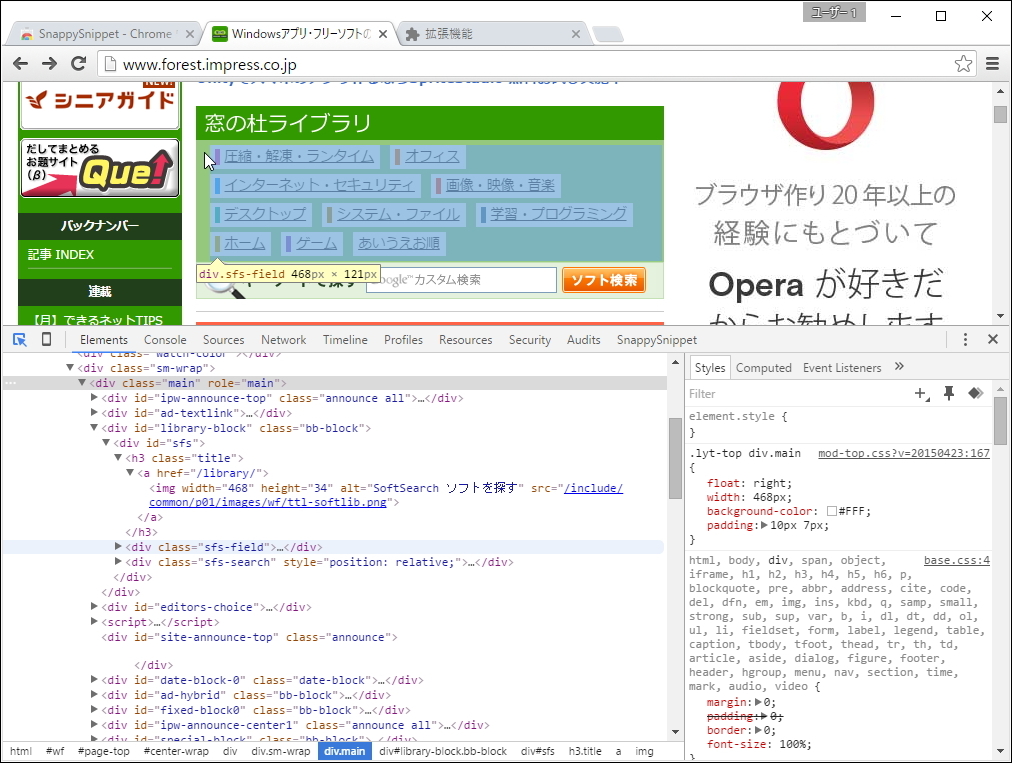
Task: Show hidden style panes via the chevron
Action: (x=898, y=366)
